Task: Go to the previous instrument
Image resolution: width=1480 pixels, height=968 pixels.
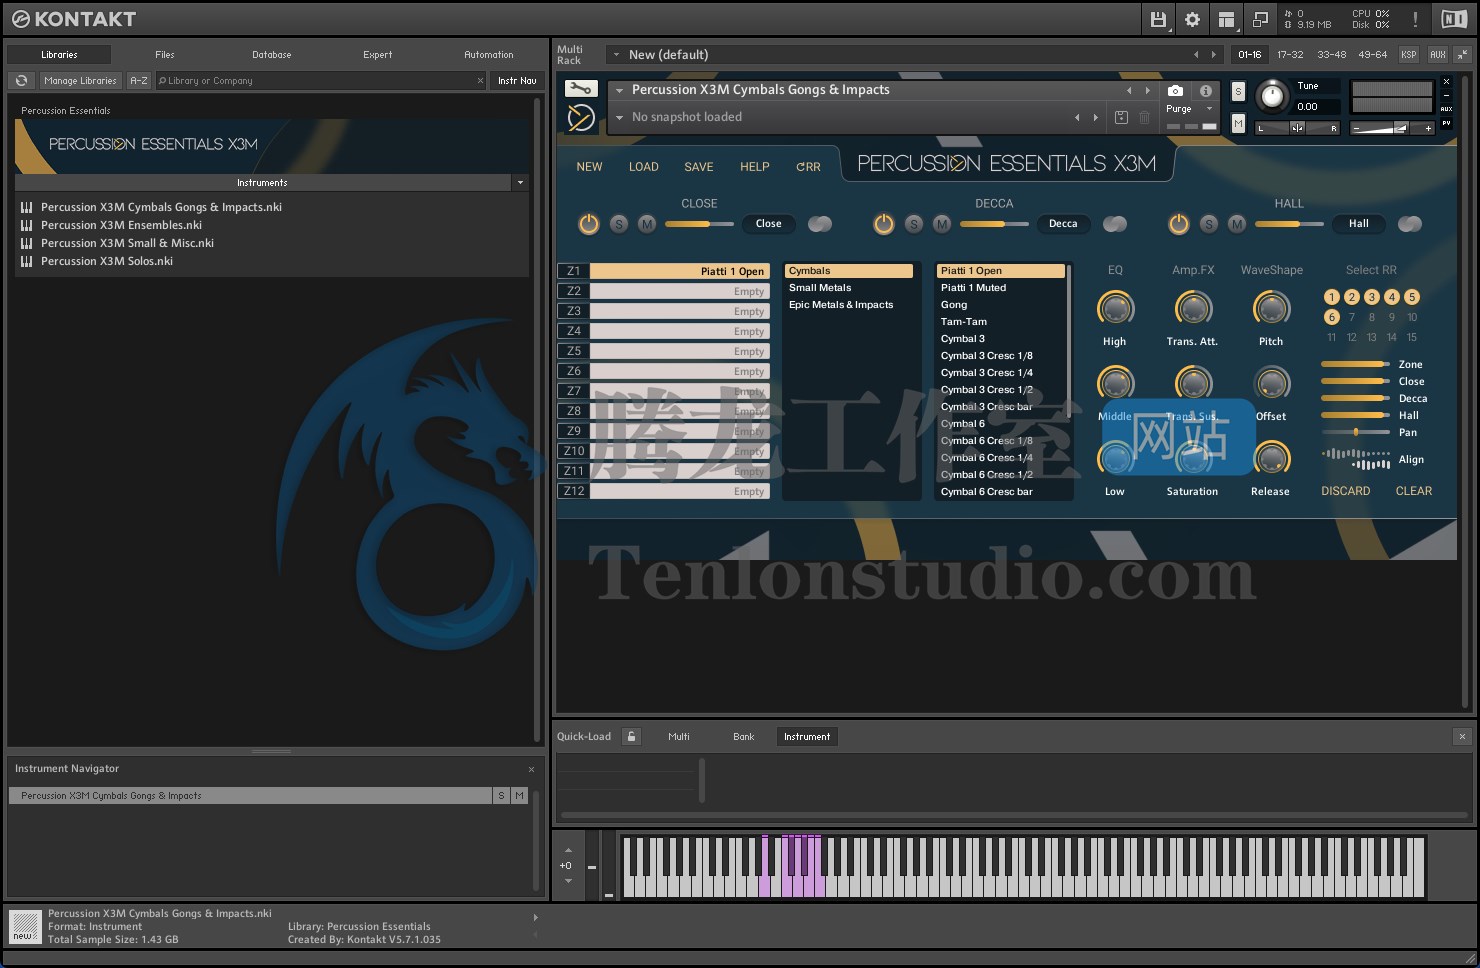Action: pyautogui.click(x=1129, y=90)
